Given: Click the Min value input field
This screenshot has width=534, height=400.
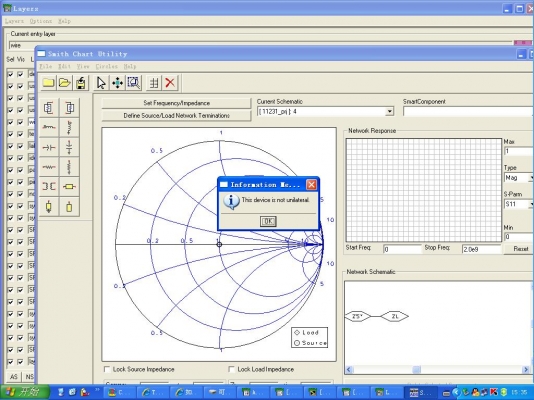Looking at the screenshot, I should [519, 237].
